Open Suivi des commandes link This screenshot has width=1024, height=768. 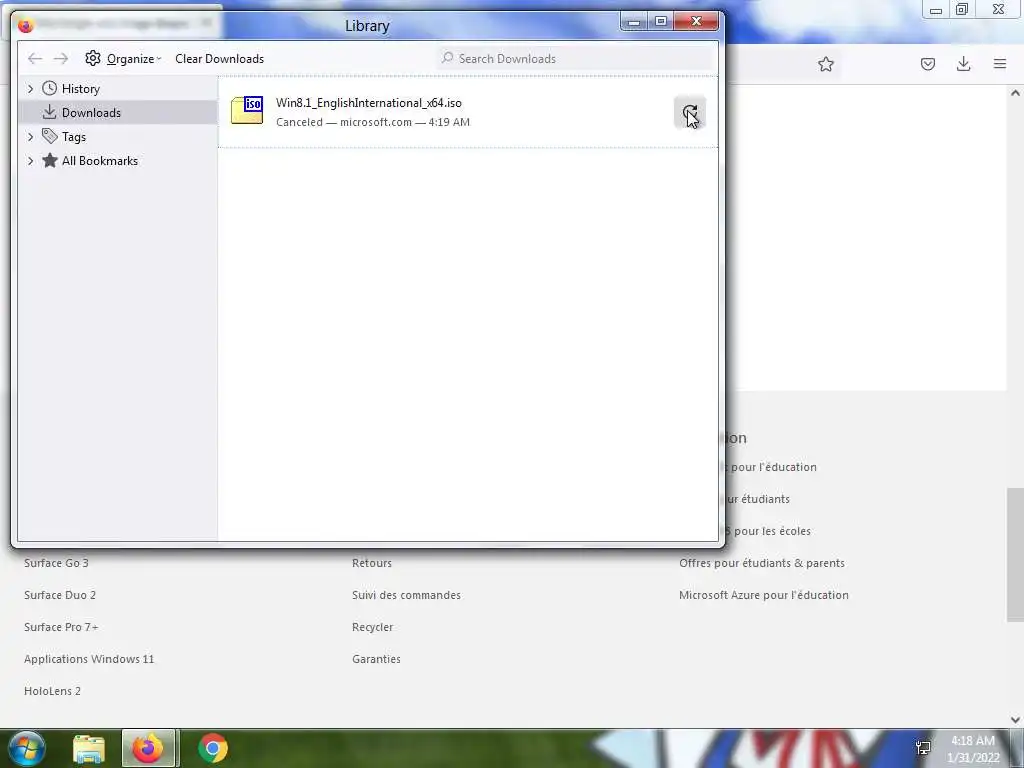pos(406,595)
